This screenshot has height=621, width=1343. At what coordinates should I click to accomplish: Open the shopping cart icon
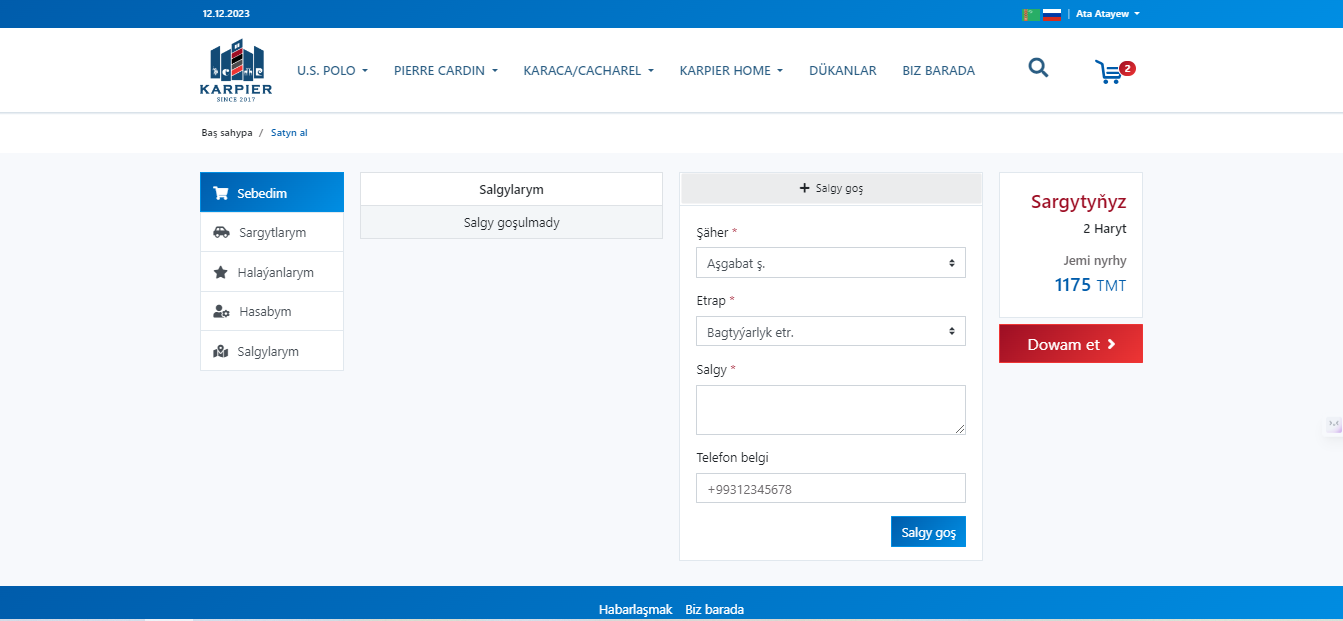pos(1108,72)
